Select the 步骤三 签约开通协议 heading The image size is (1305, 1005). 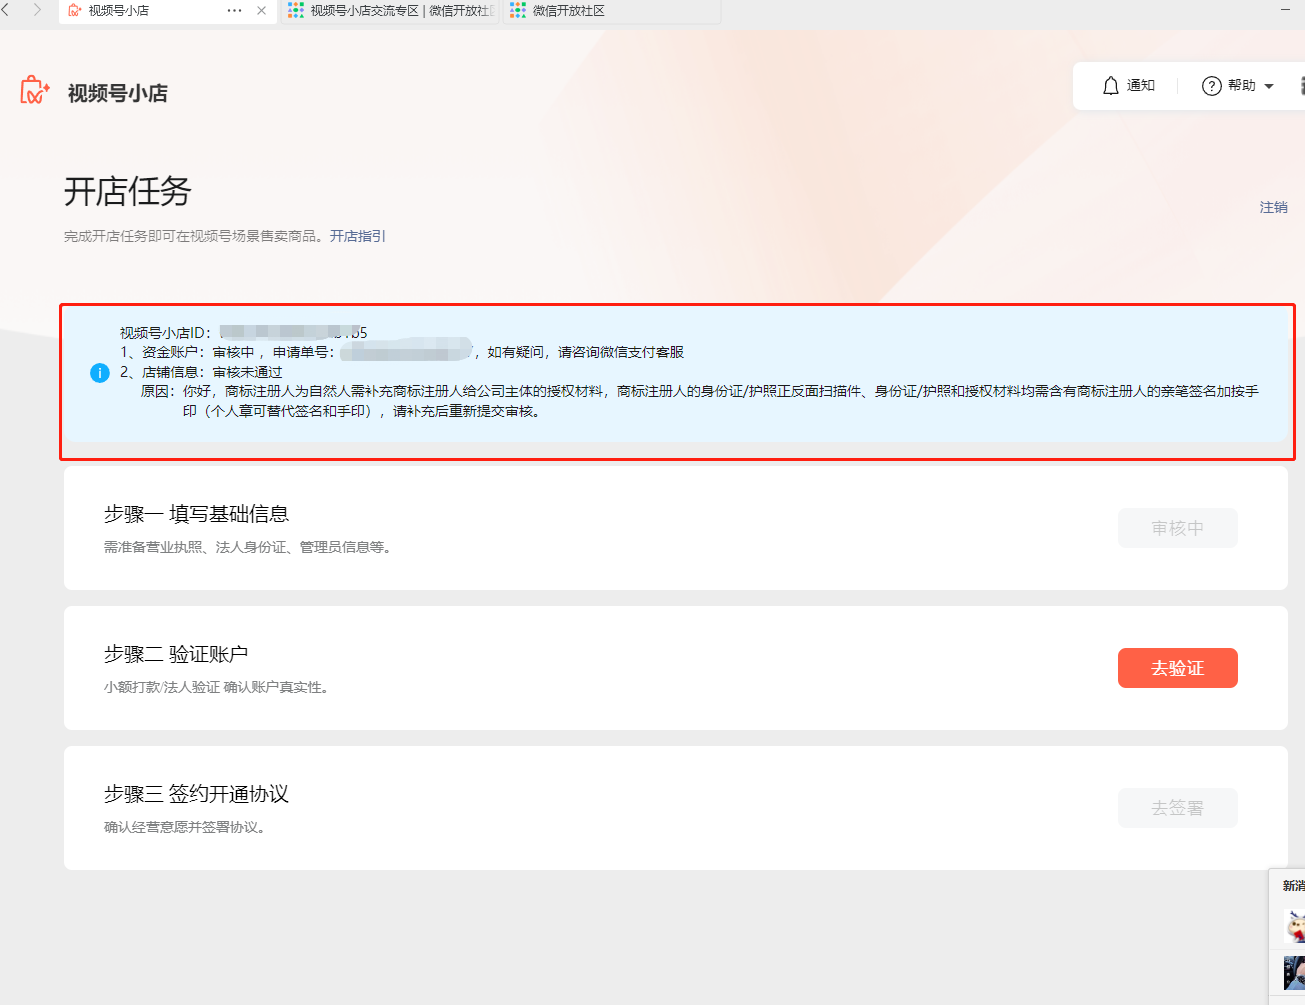click(x=197, y=794)
